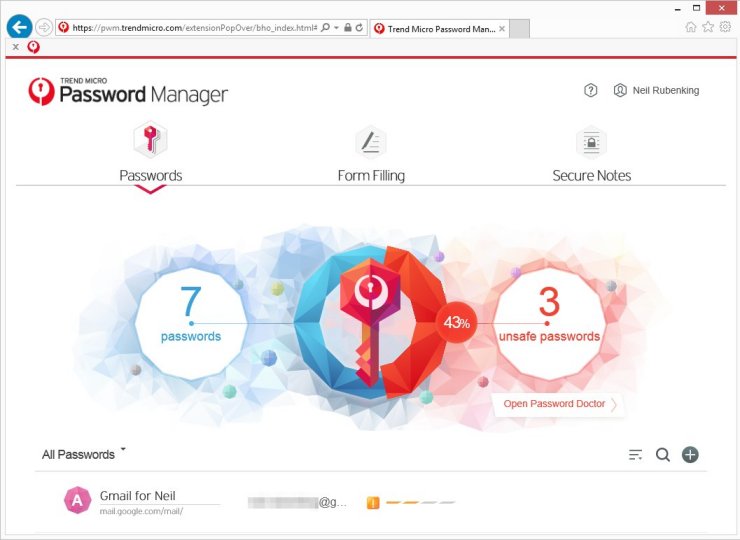Click the search magnifier in address bar
740x540 pixels.
coord(325,28)
